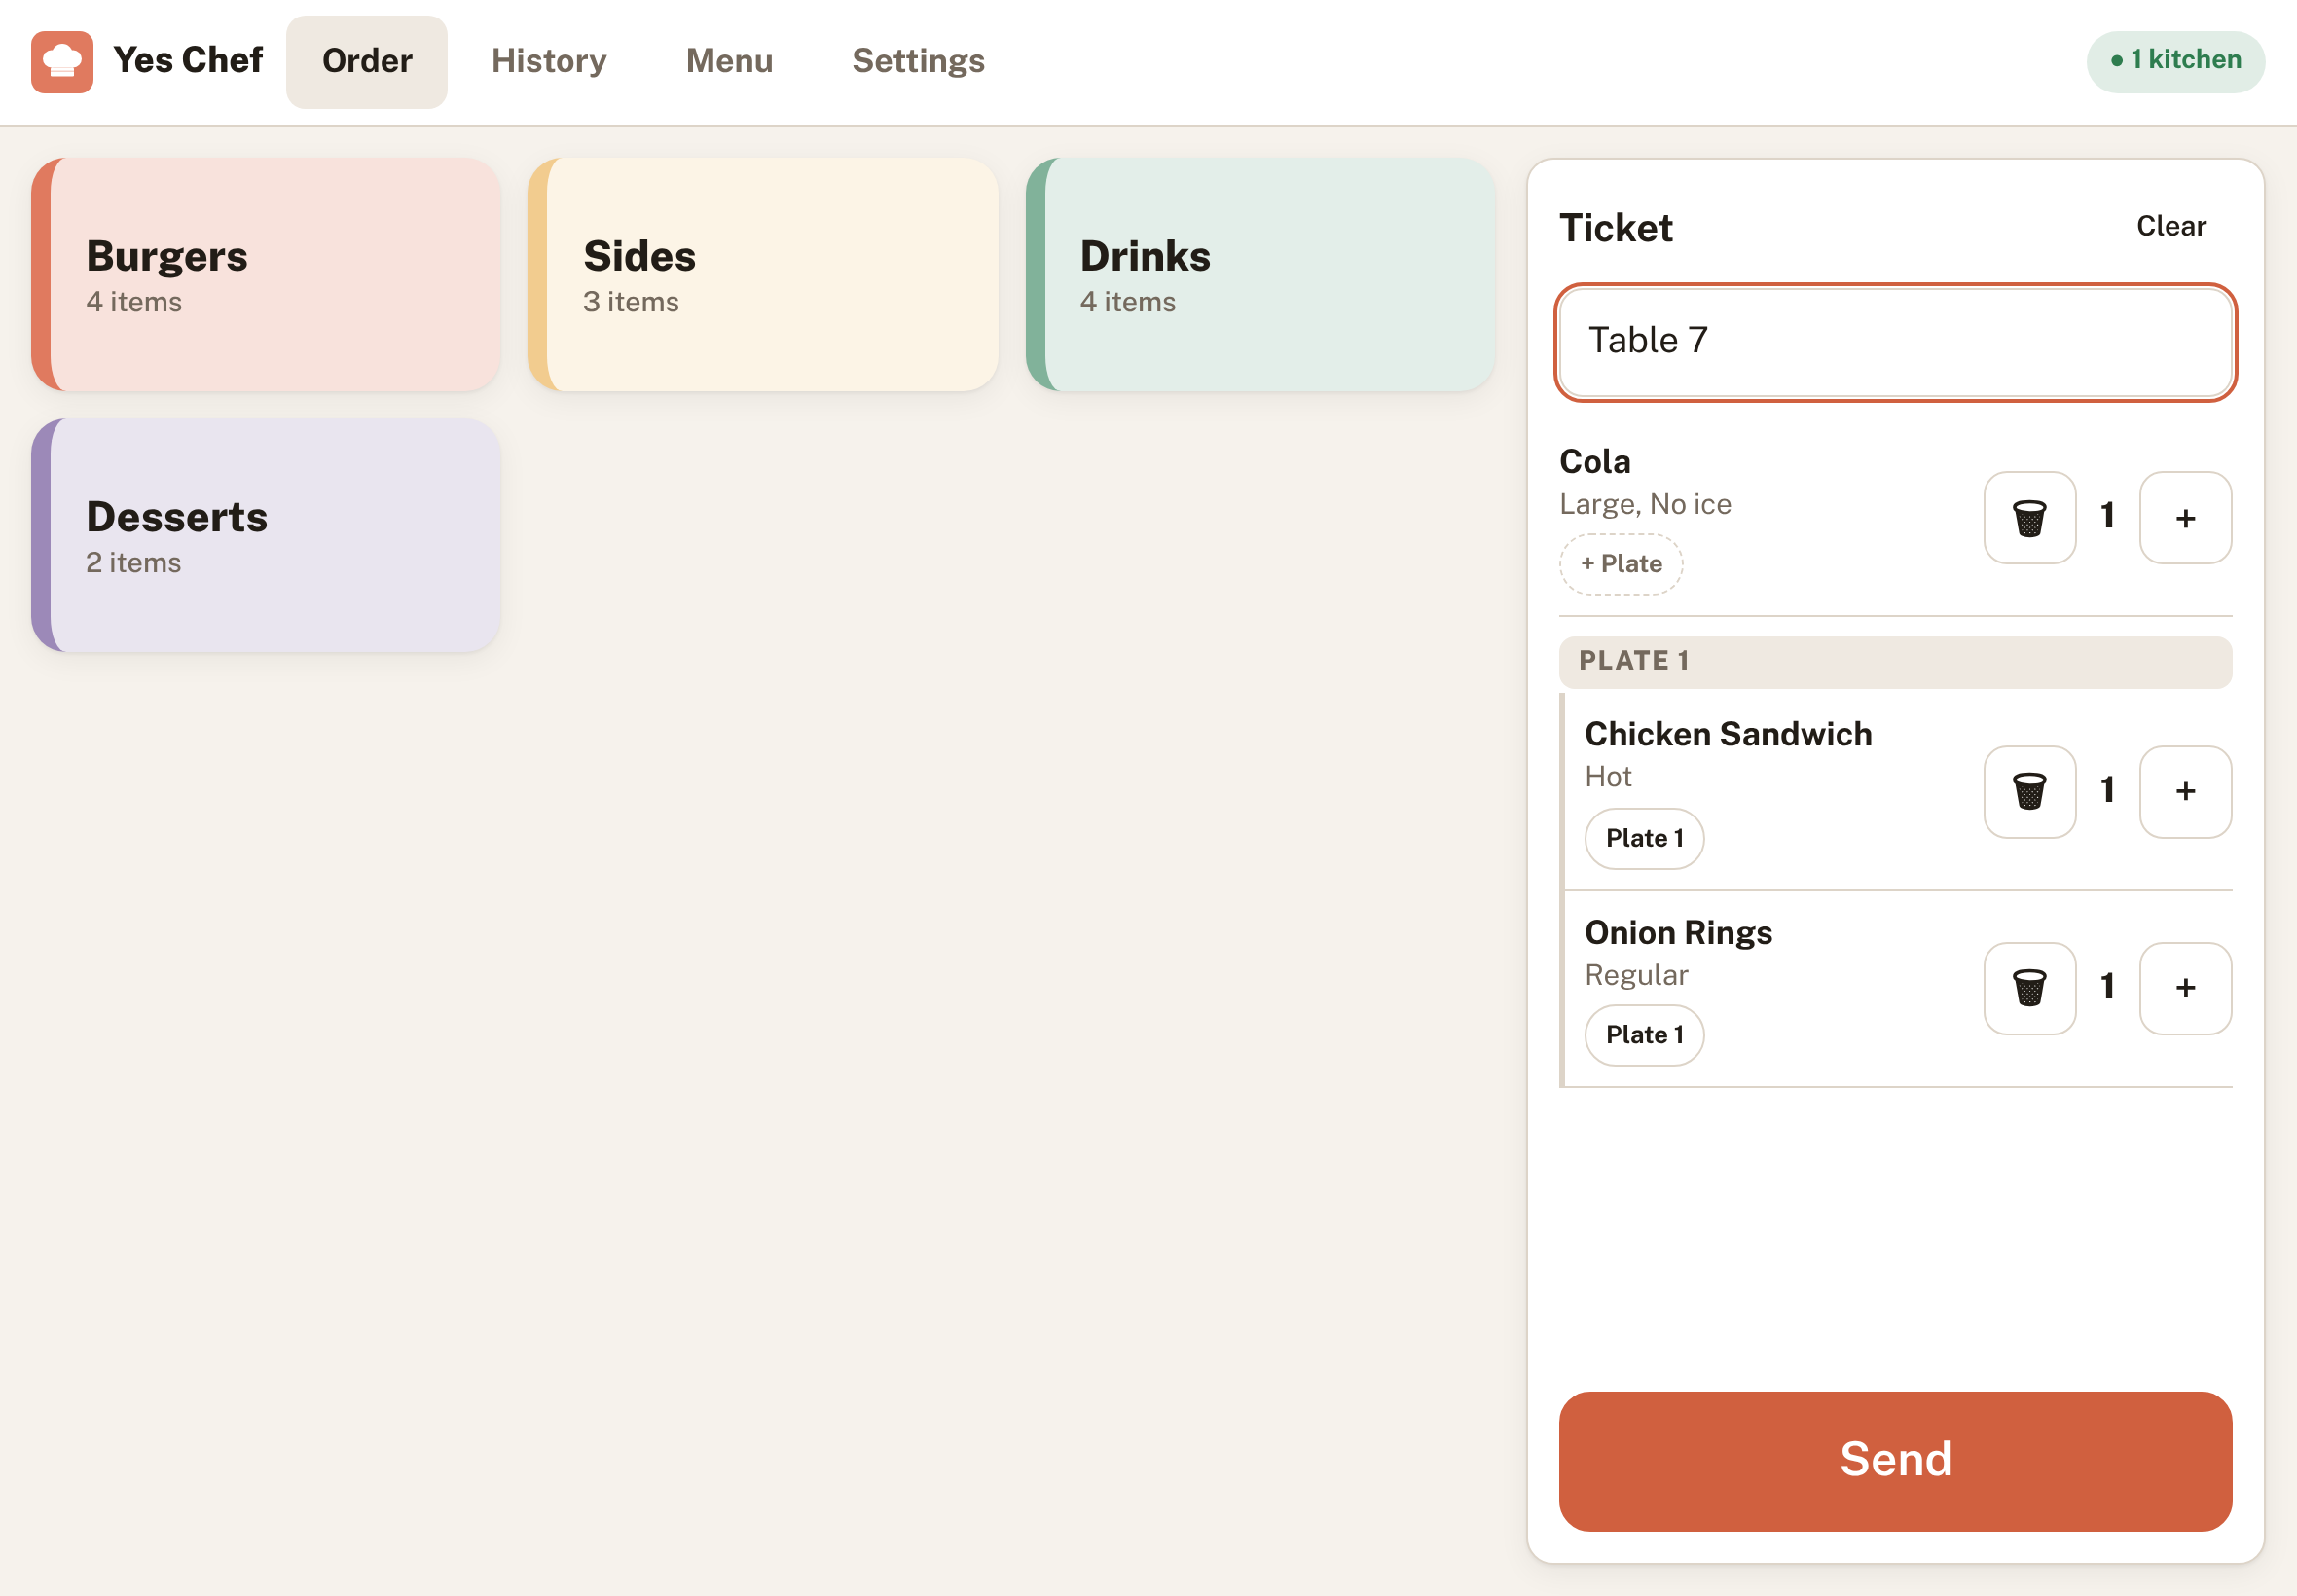Assign Cola to a plate via + Plate

(1621, 564)
